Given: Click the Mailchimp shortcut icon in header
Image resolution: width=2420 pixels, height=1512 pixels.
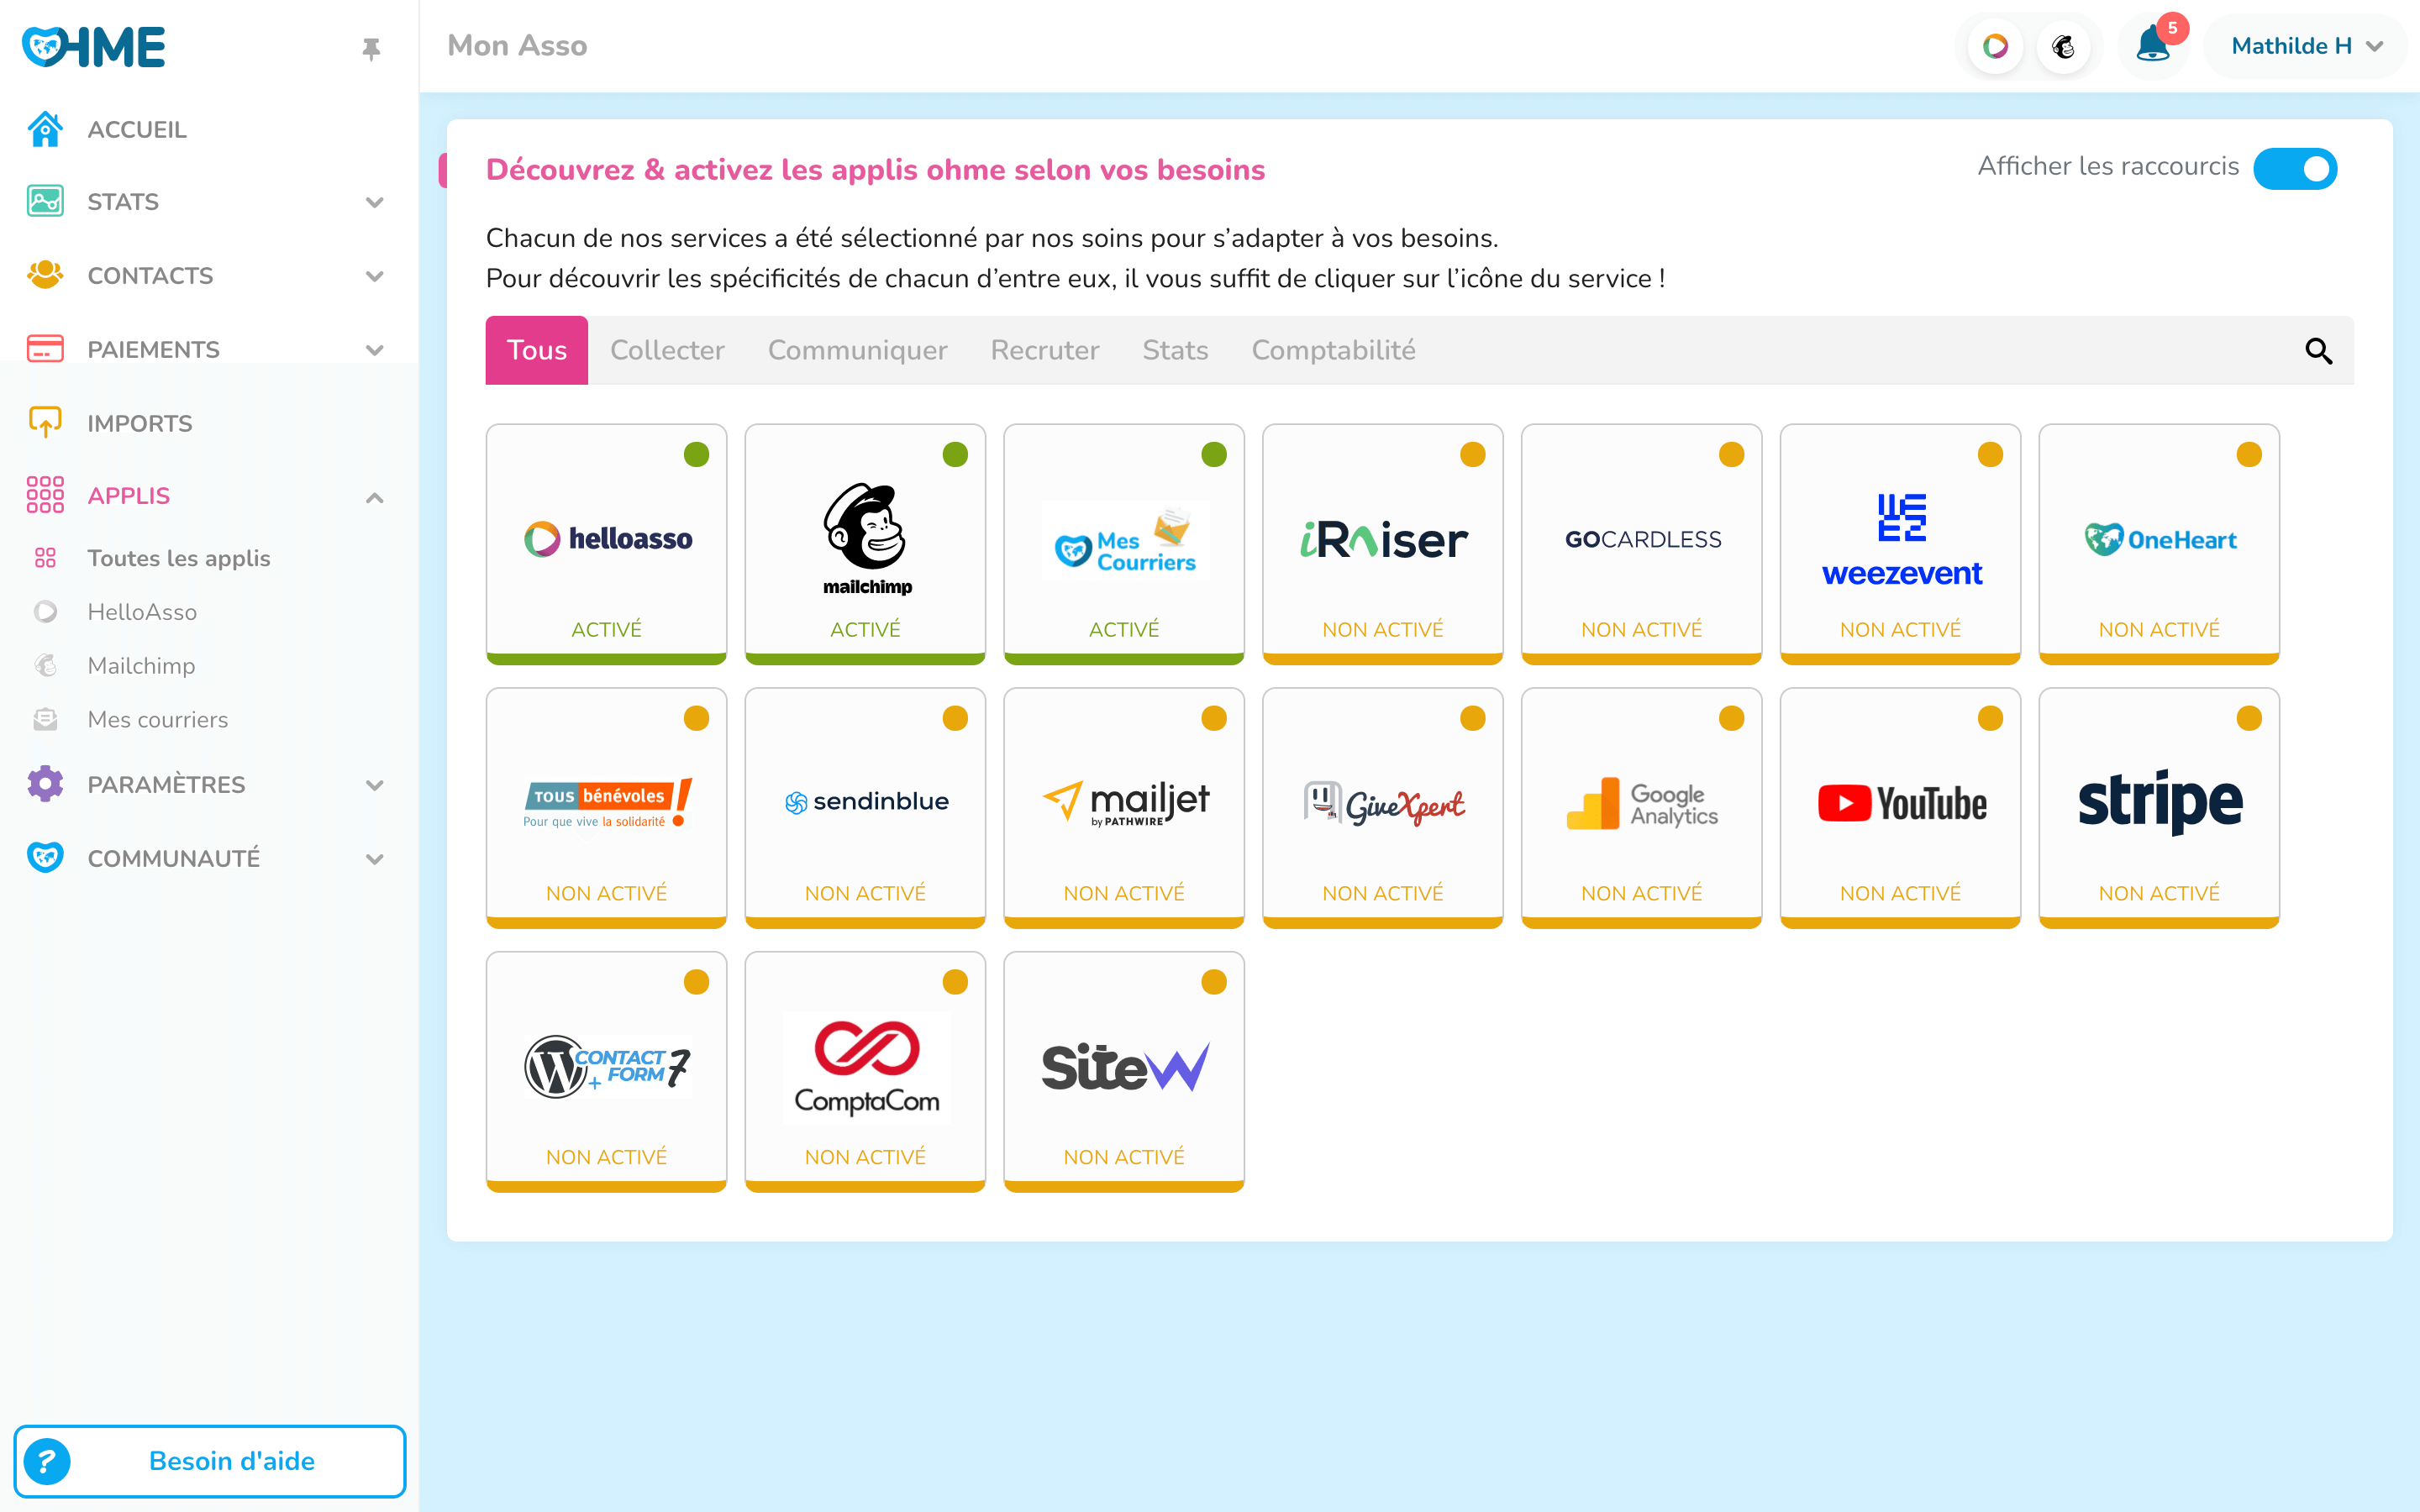Looking at the screenshot, I should (2063, 46).
